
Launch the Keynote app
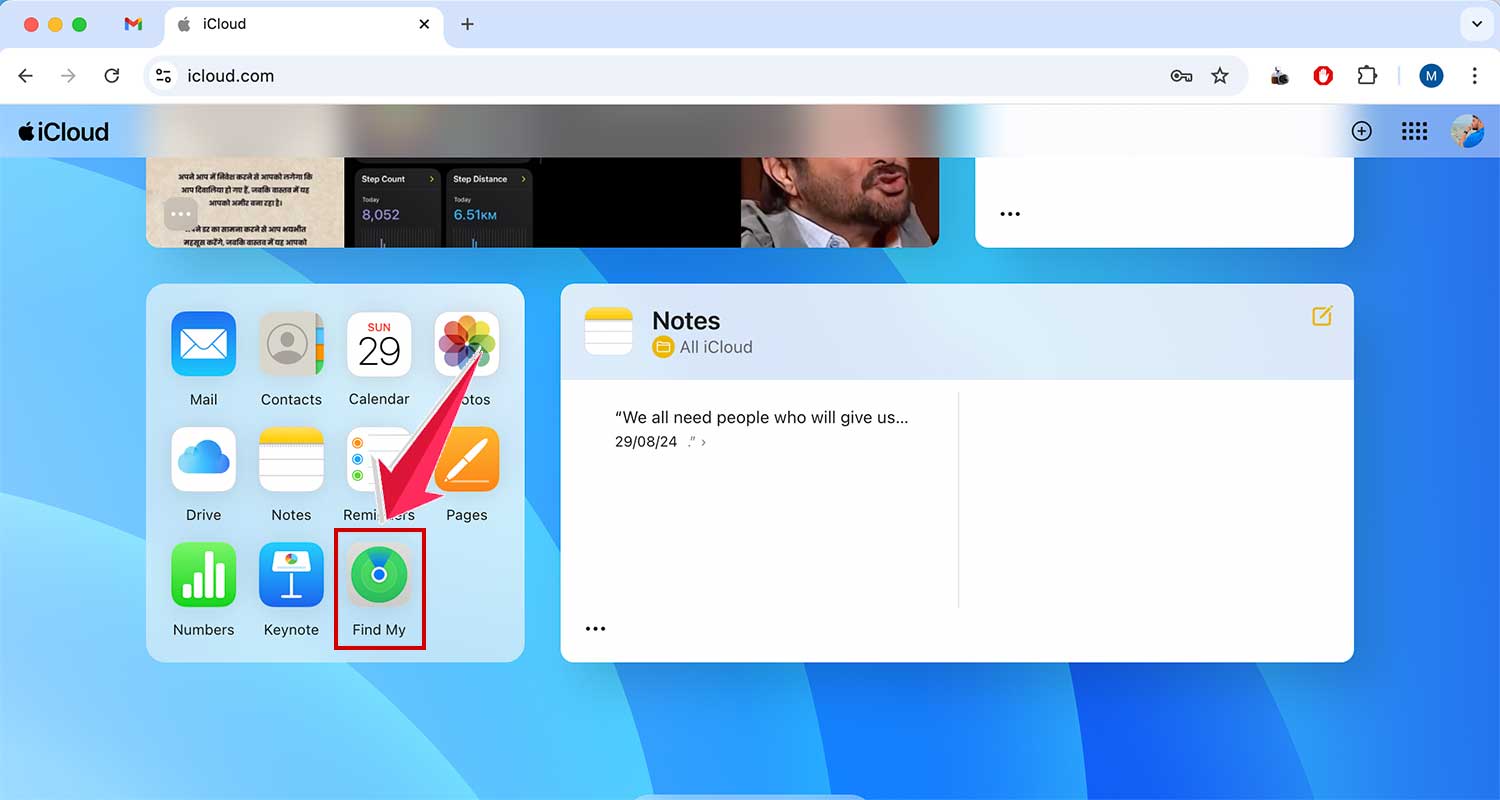[x=291, y=575]
